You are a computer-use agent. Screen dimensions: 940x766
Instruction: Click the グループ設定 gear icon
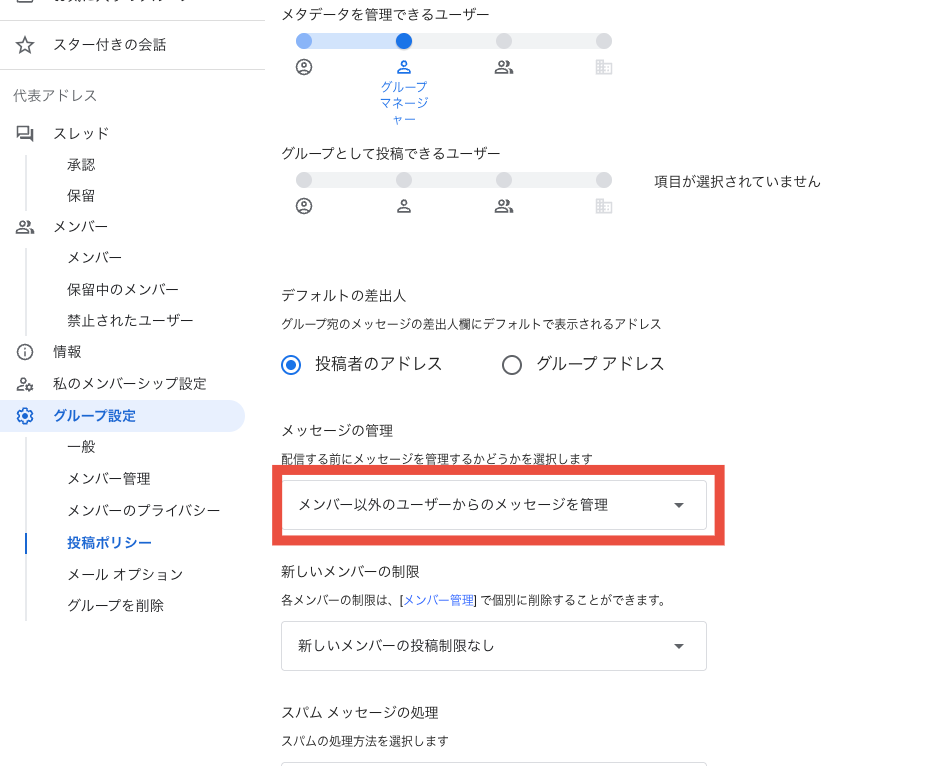[x=25, y=416]
